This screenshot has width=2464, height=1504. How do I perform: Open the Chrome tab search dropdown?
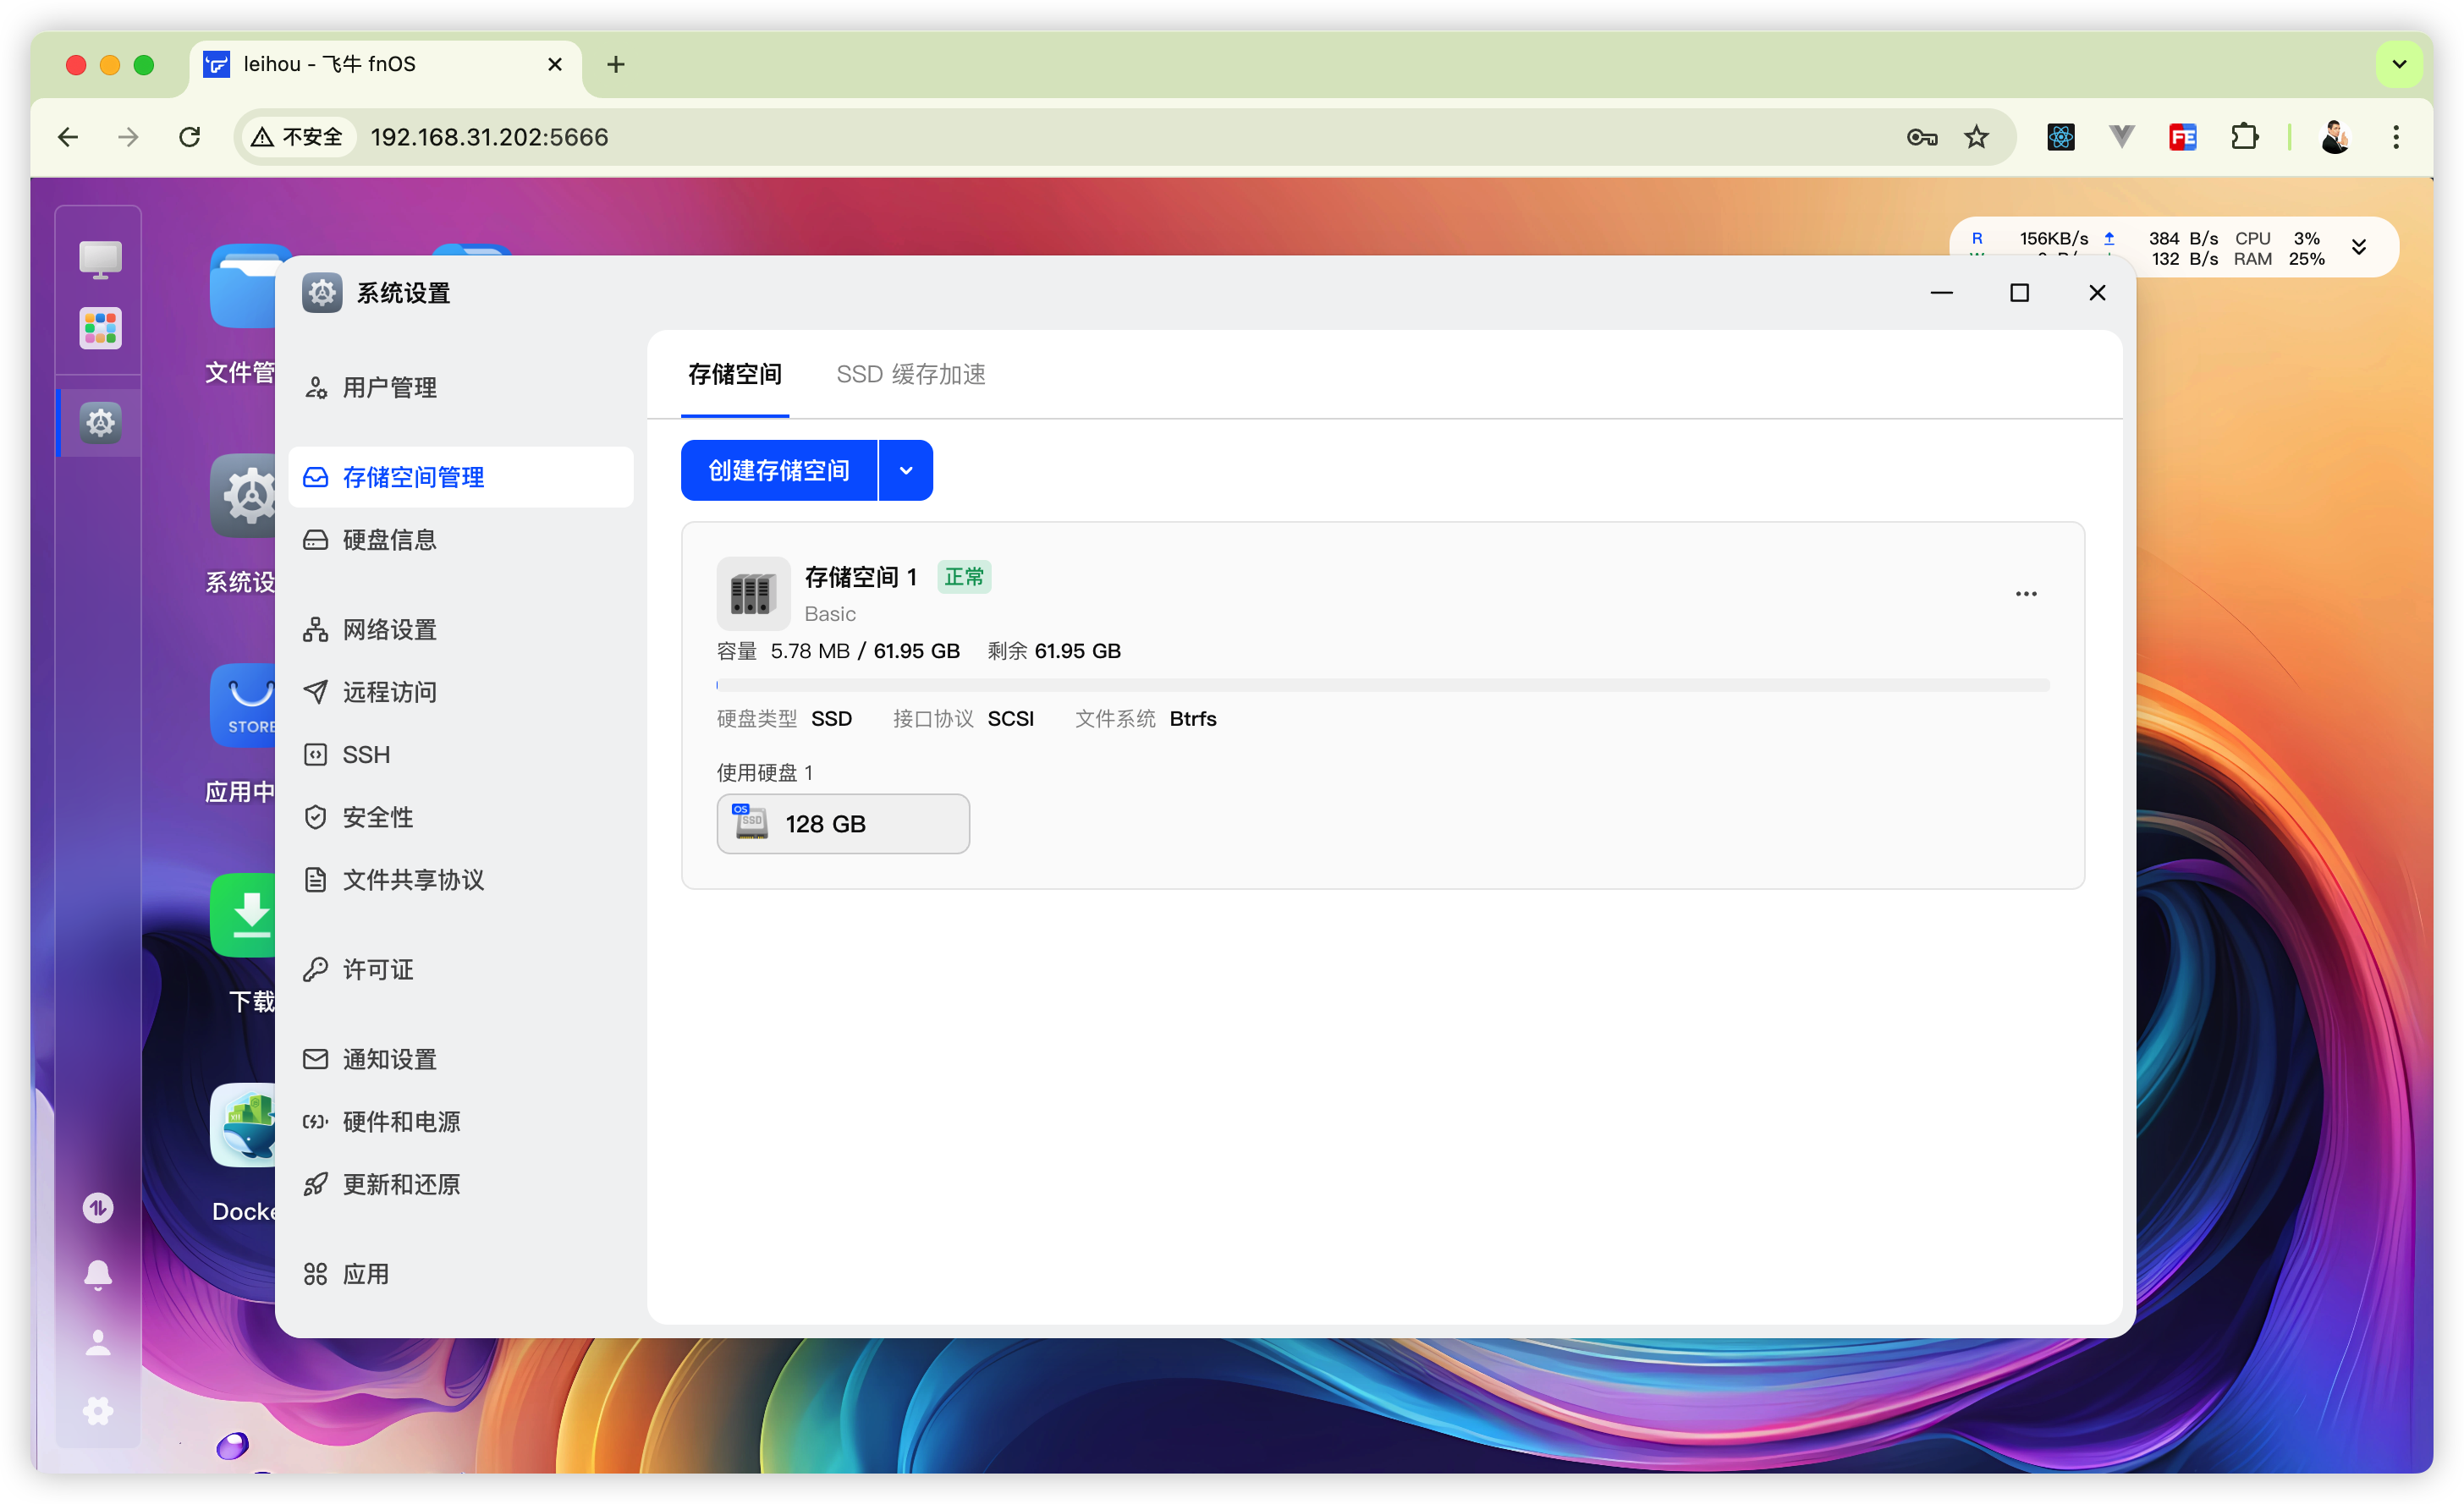click(x=2399, y=65)
